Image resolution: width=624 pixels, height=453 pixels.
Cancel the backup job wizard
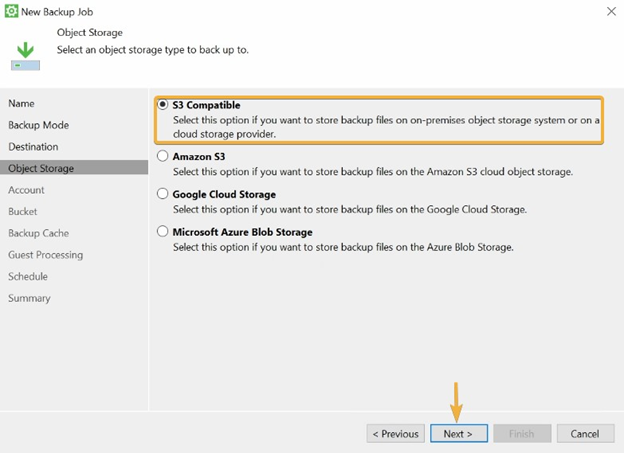pyautogui.click(x=585, y=433)
